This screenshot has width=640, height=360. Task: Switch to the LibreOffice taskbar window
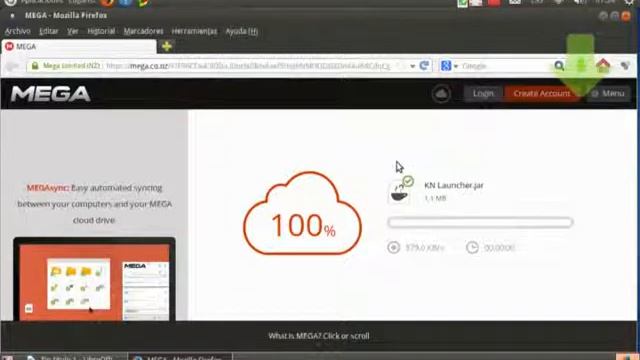[x=75, y=357]
